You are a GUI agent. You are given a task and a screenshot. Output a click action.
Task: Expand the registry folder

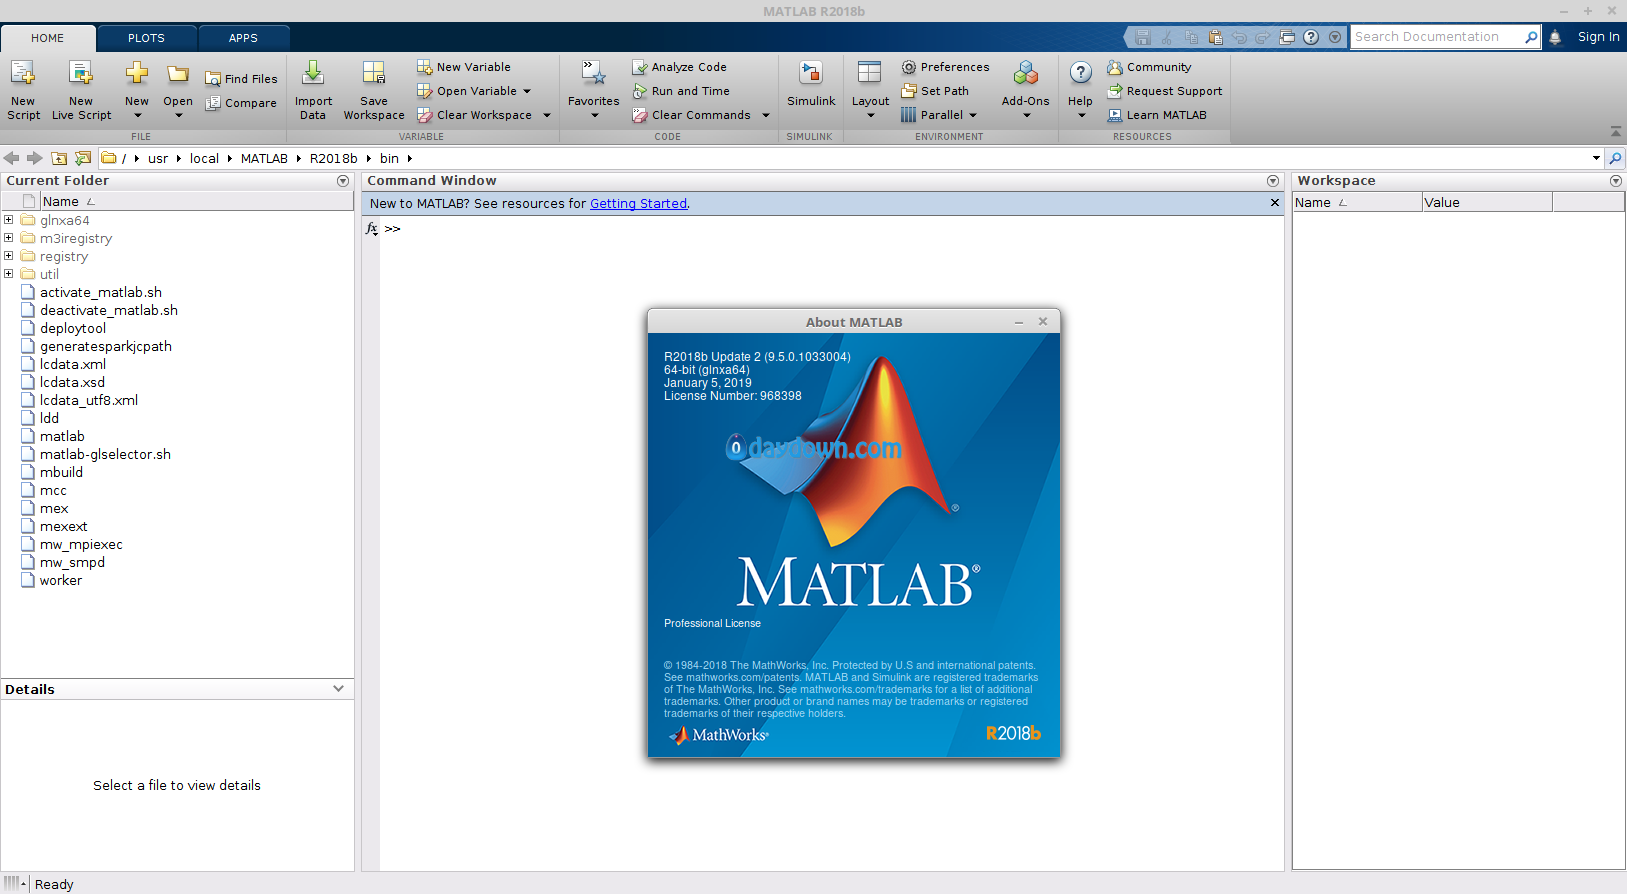(9, 256)
